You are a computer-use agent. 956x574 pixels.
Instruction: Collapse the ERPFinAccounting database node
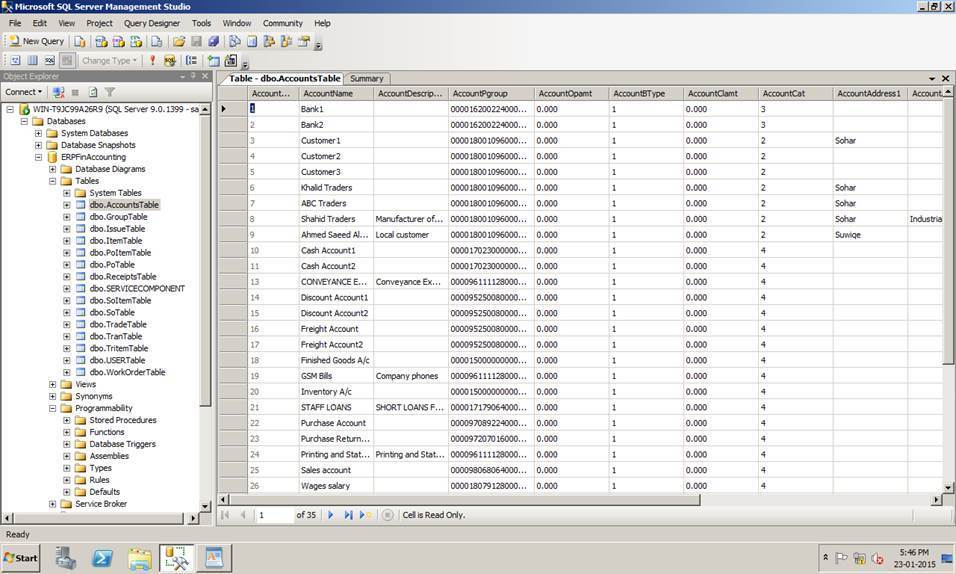pos(38,157)
